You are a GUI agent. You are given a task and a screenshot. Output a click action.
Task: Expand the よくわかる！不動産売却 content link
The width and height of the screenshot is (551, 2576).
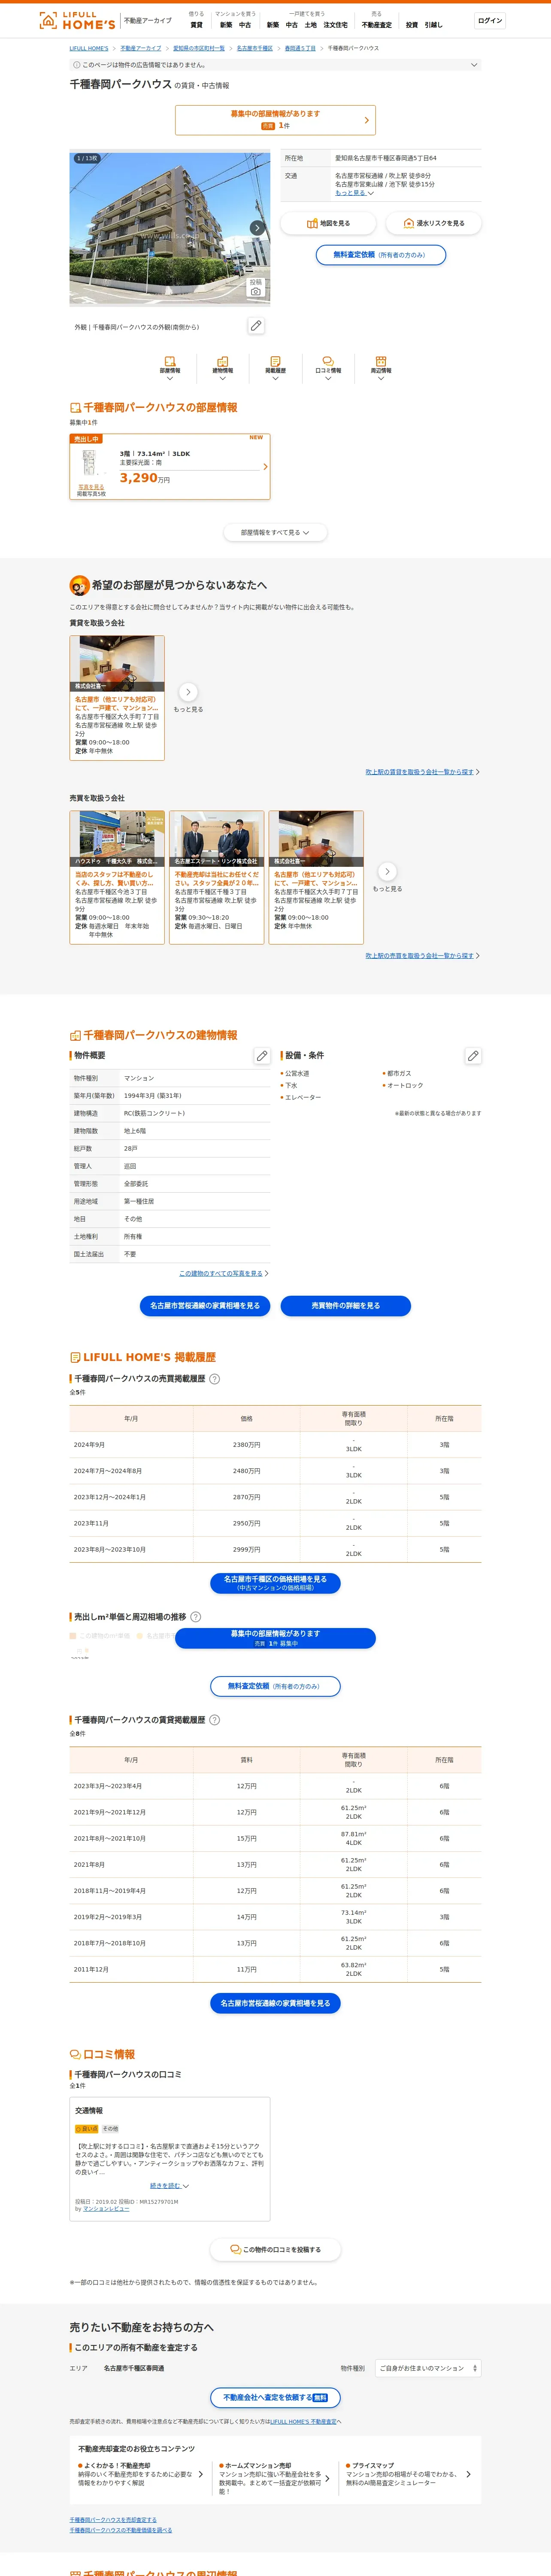click(x=140, y=2474)
